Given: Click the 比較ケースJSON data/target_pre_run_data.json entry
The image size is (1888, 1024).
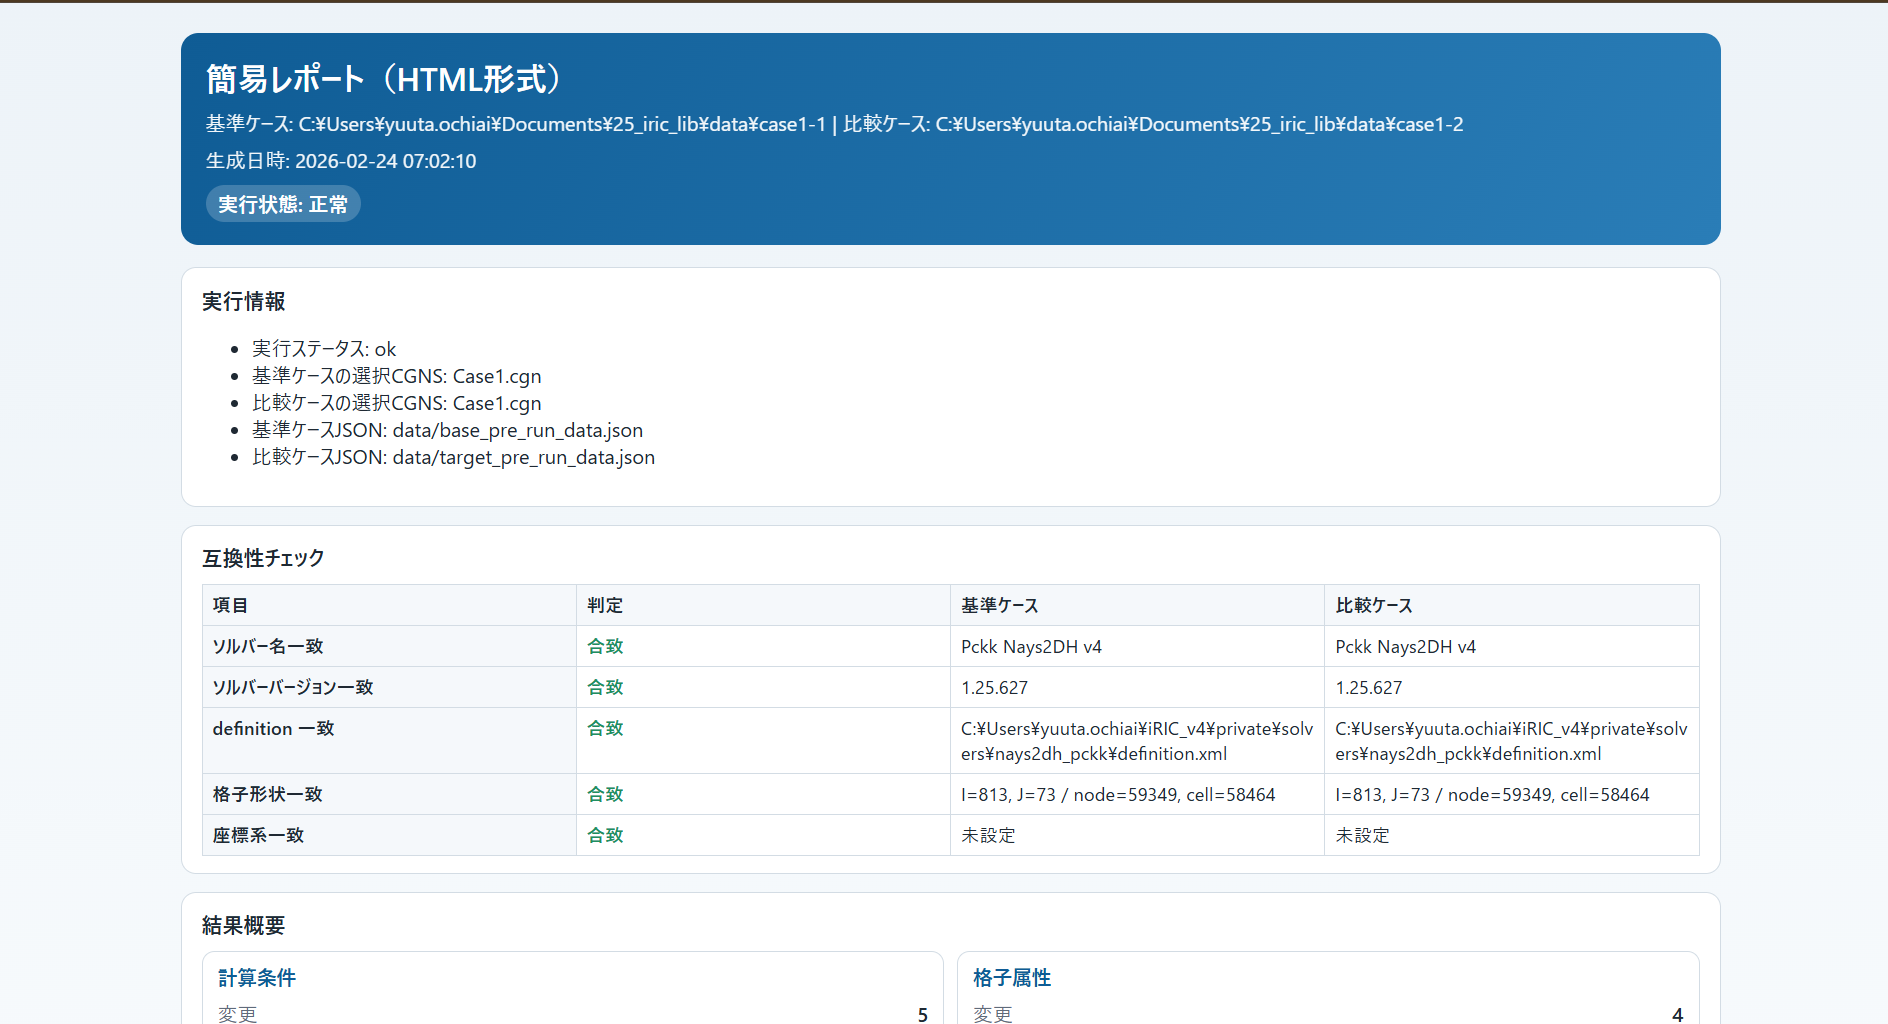Looking at the screenshot, I should pos(453,457).
